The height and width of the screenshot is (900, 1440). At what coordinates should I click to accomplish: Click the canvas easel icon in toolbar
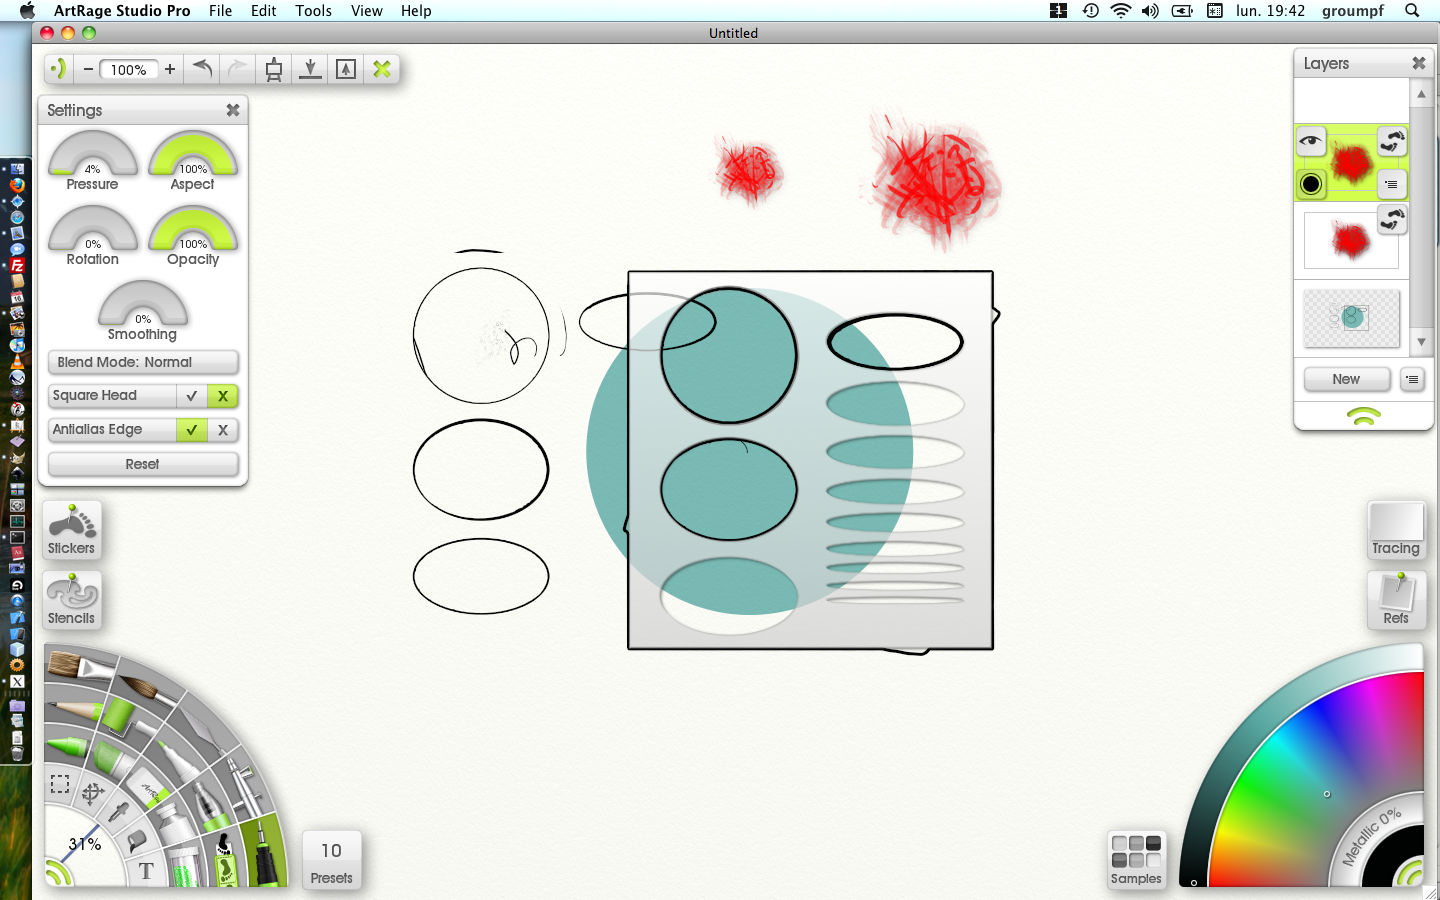(274, 69)
